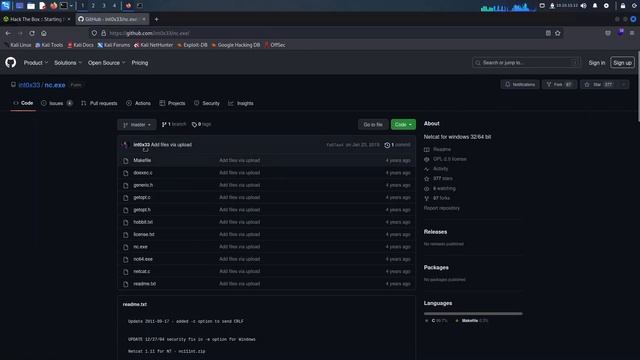Viewport: 640px width, 360px height.
Task: Open the reader view icon in address bar
Action: point(548,33)
